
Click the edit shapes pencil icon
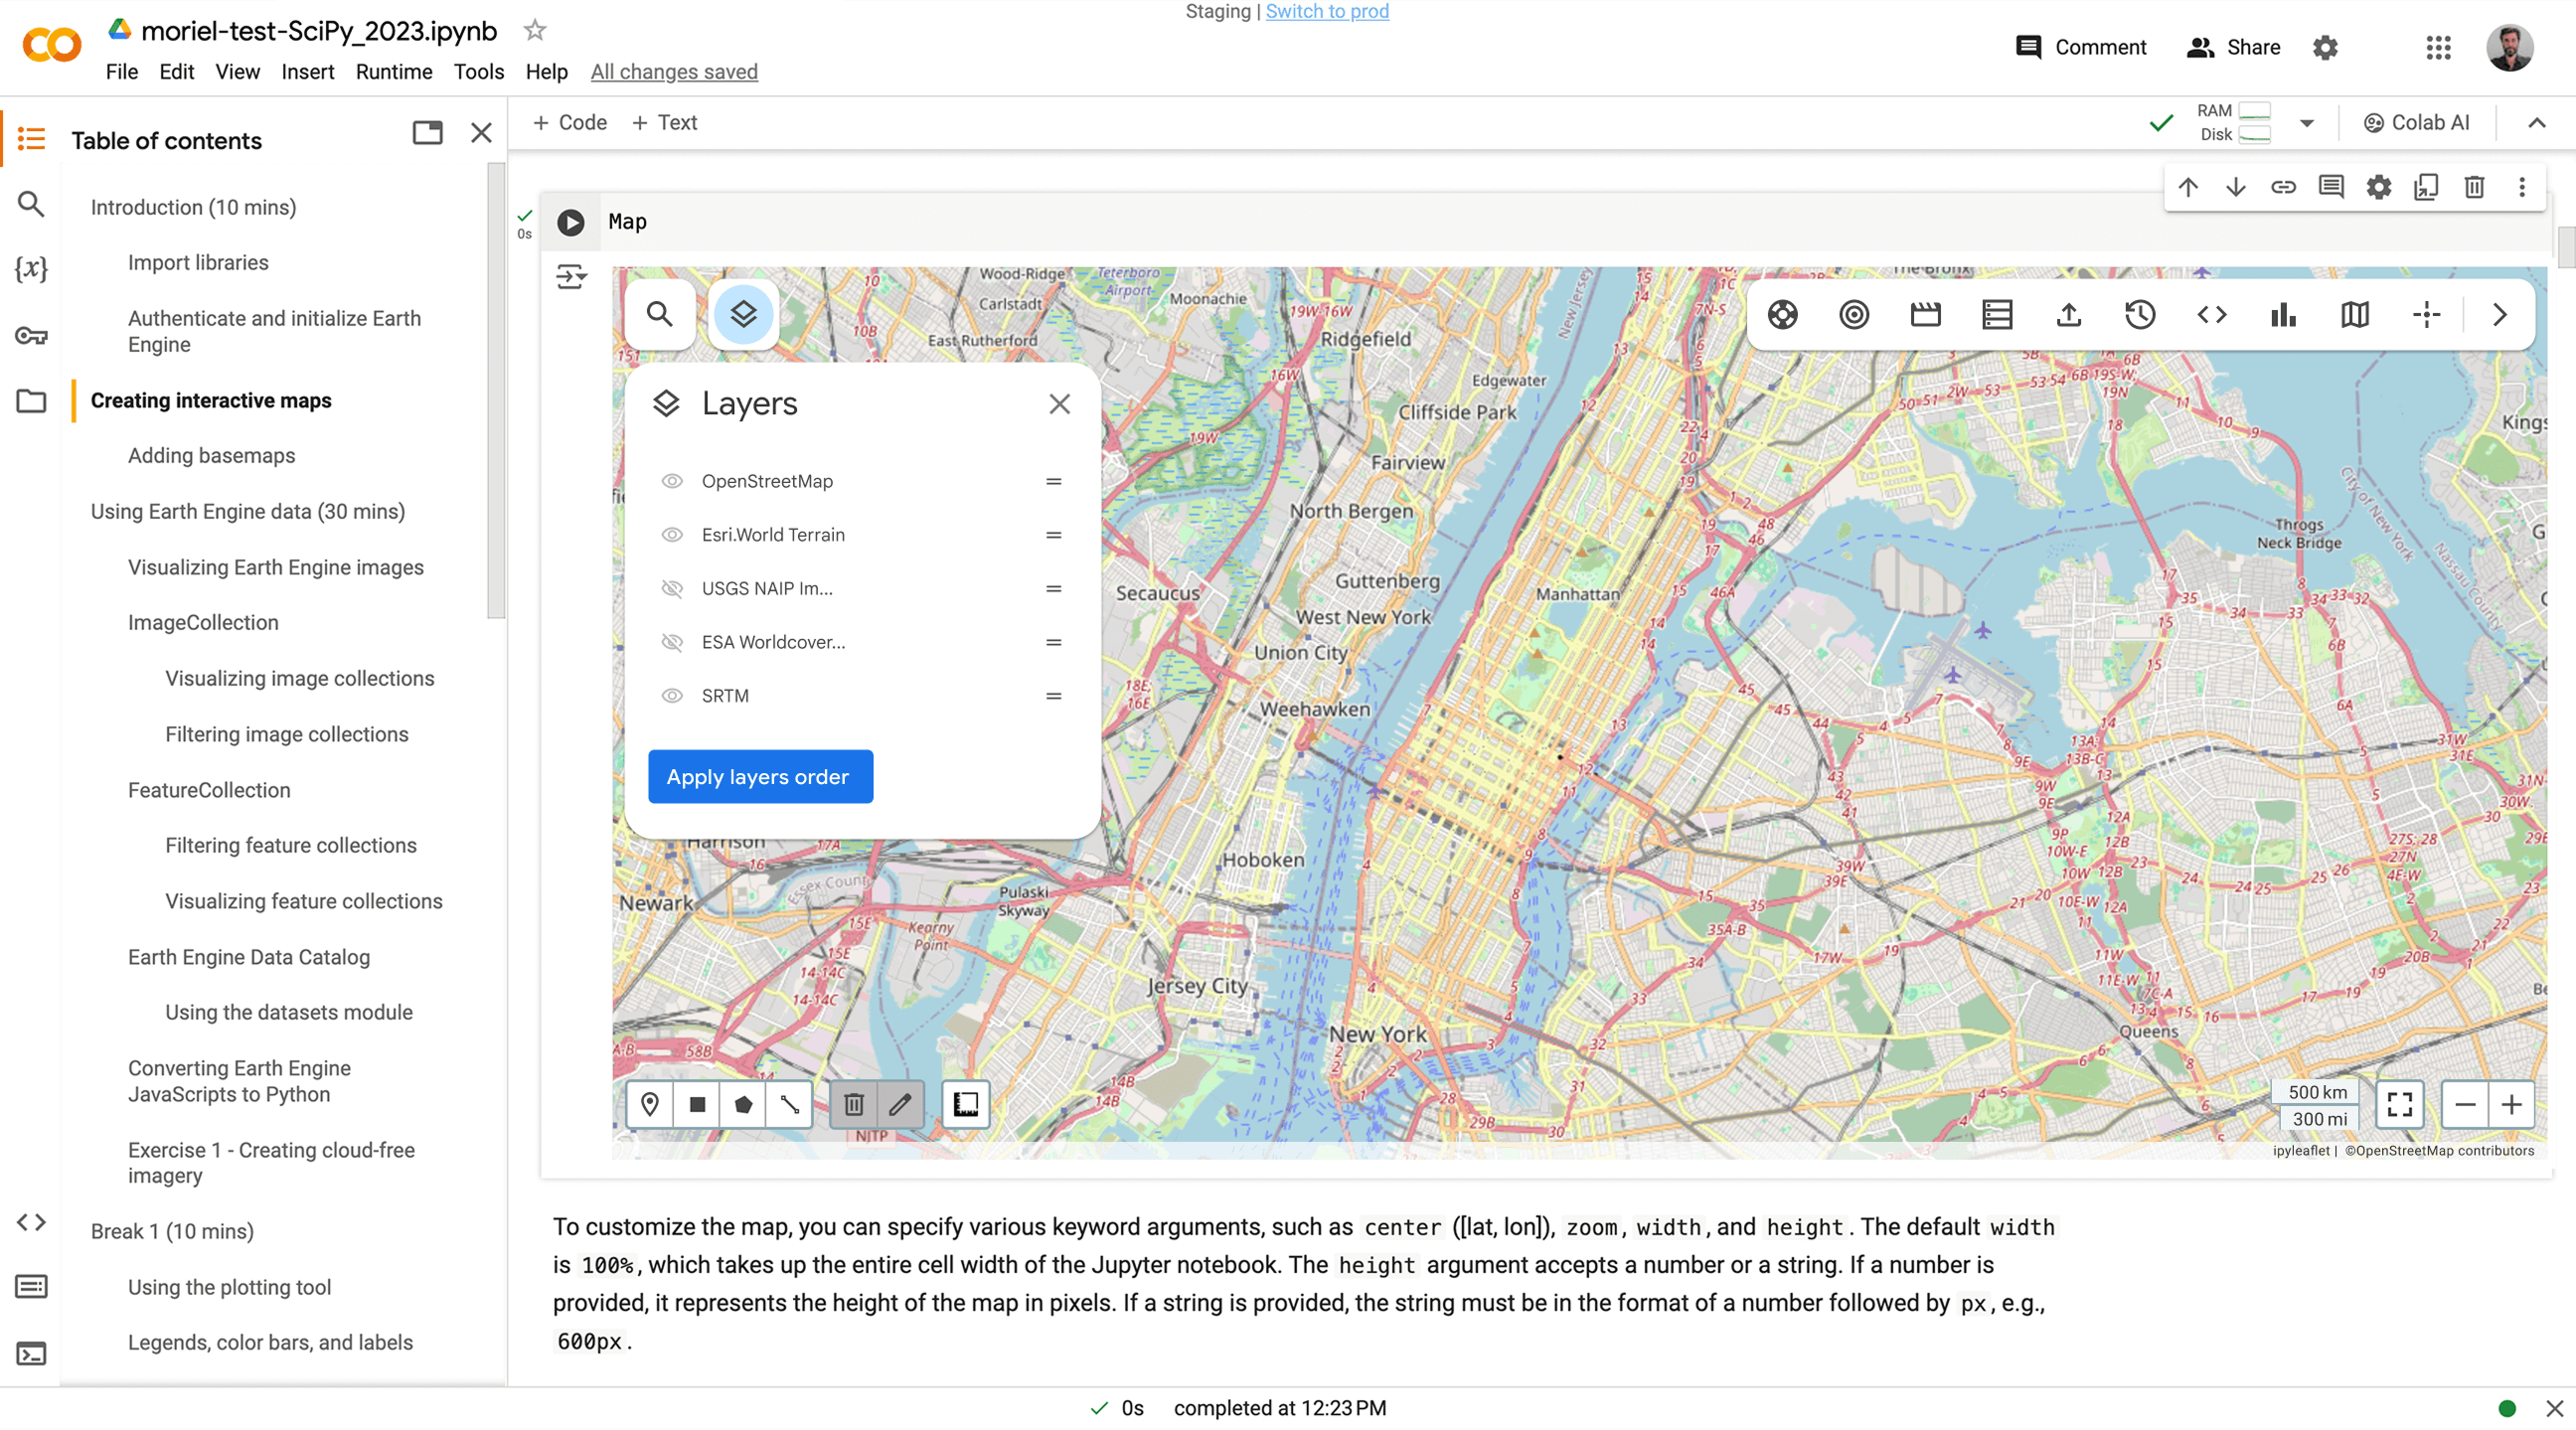[x=900, y=1104]
